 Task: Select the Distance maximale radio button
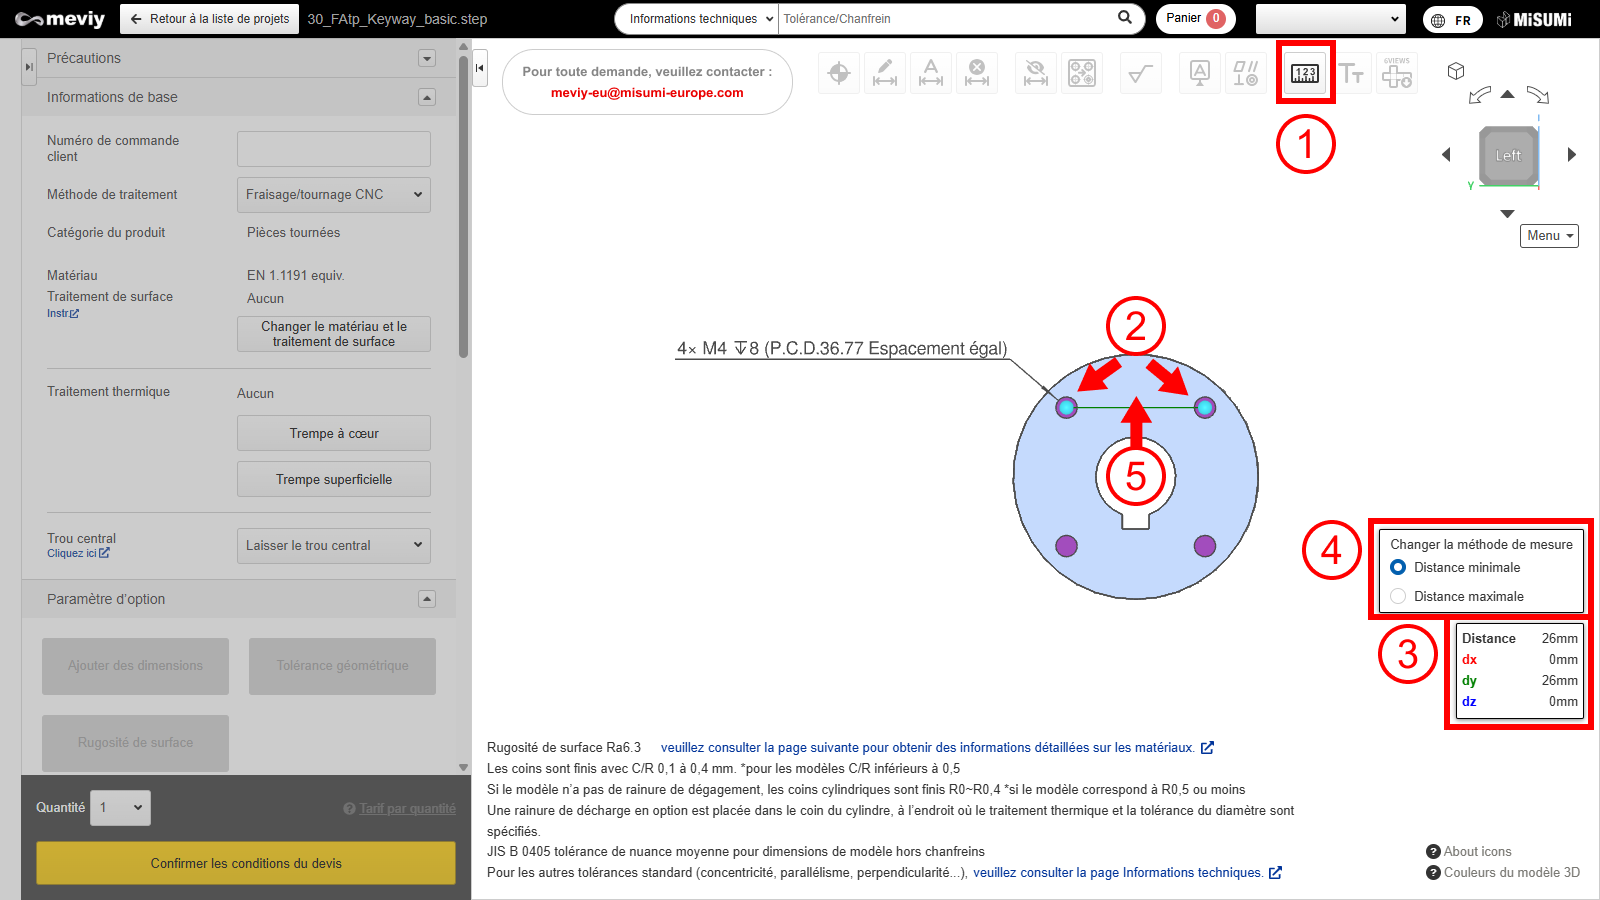pyautogui.click(x=1398, y=596)
